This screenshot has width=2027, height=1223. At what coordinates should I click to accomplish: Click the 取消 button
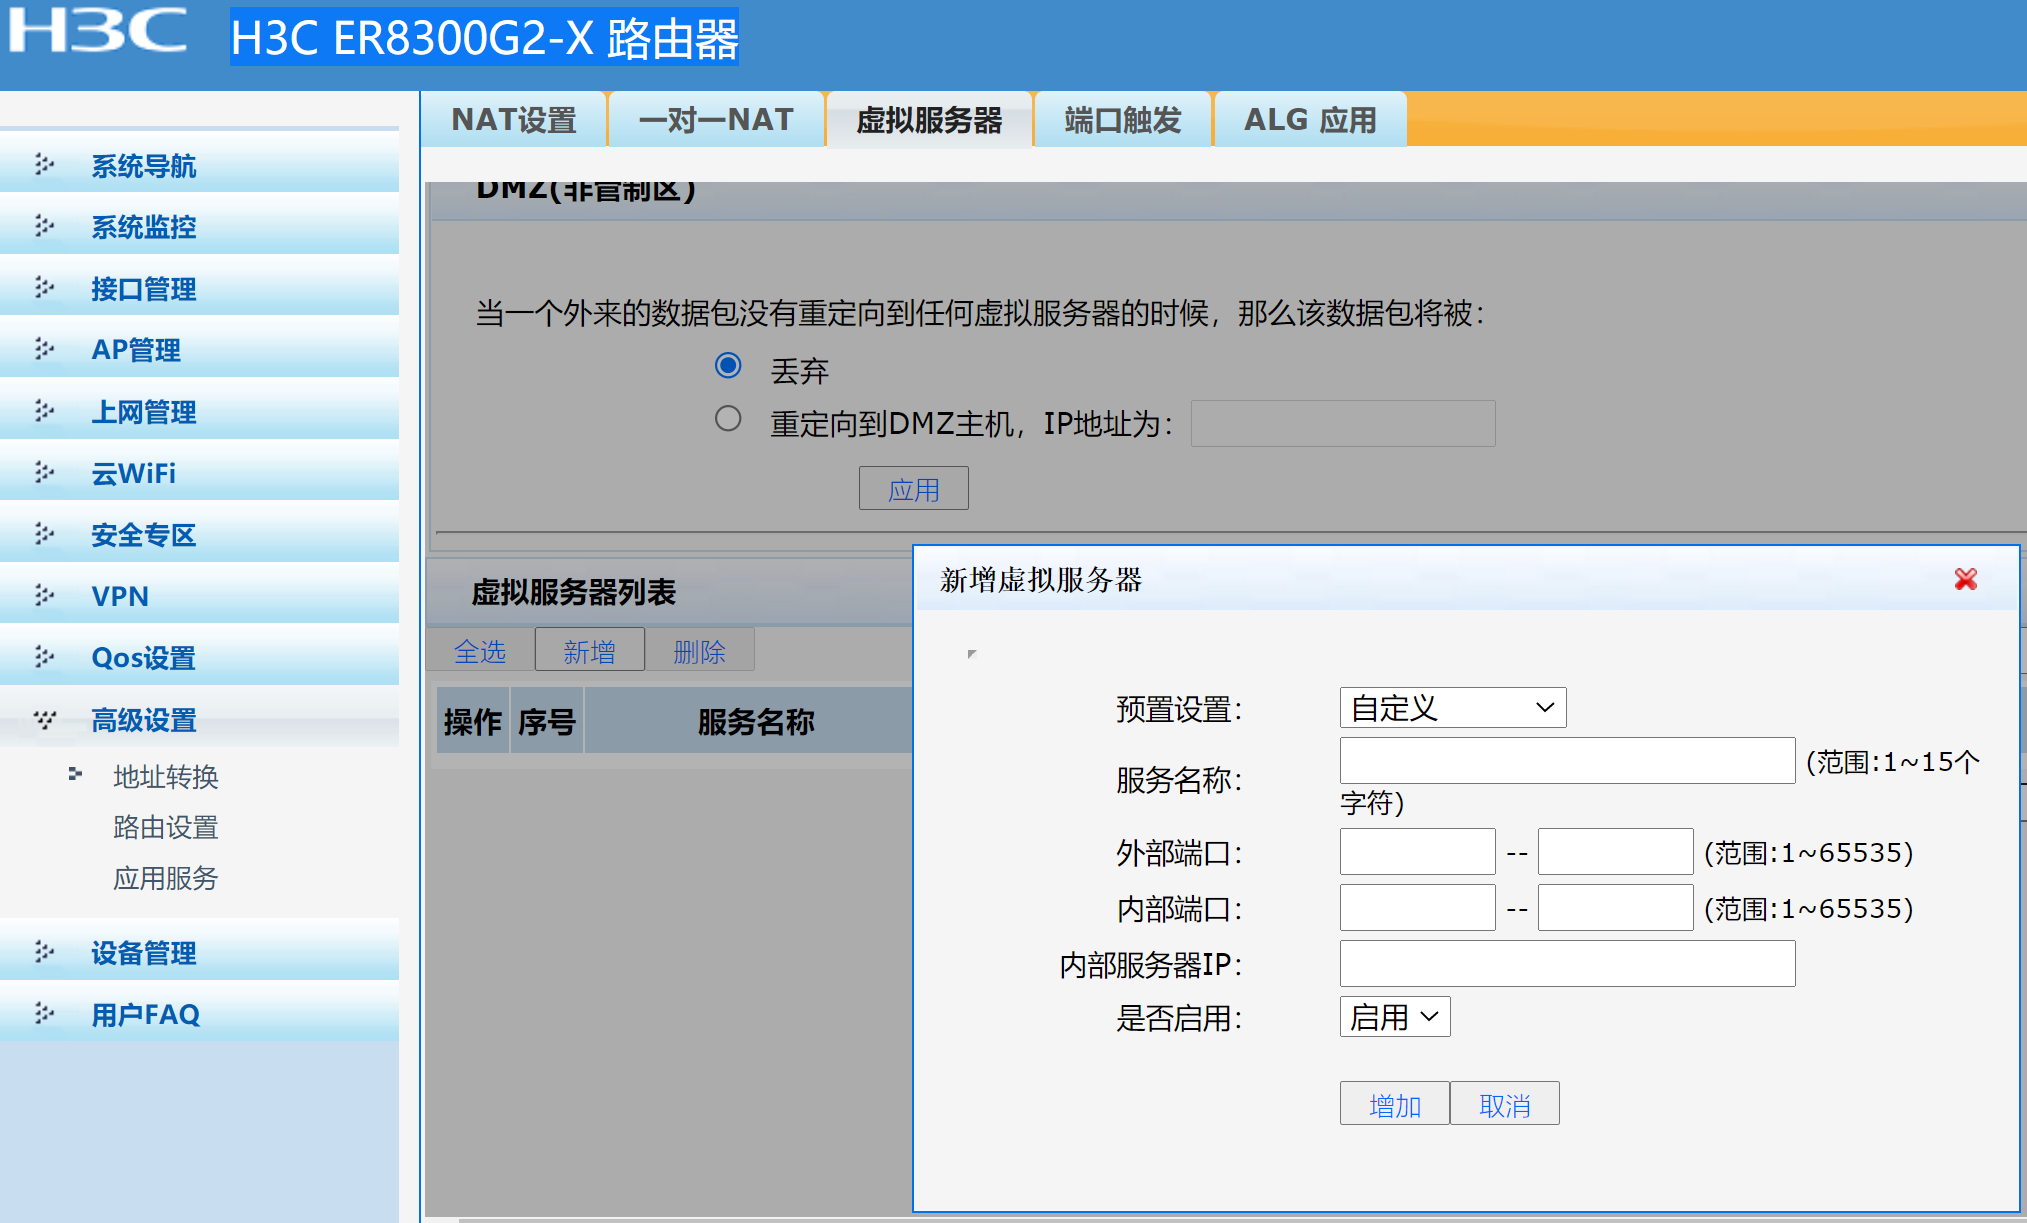click(1504, 1104)
